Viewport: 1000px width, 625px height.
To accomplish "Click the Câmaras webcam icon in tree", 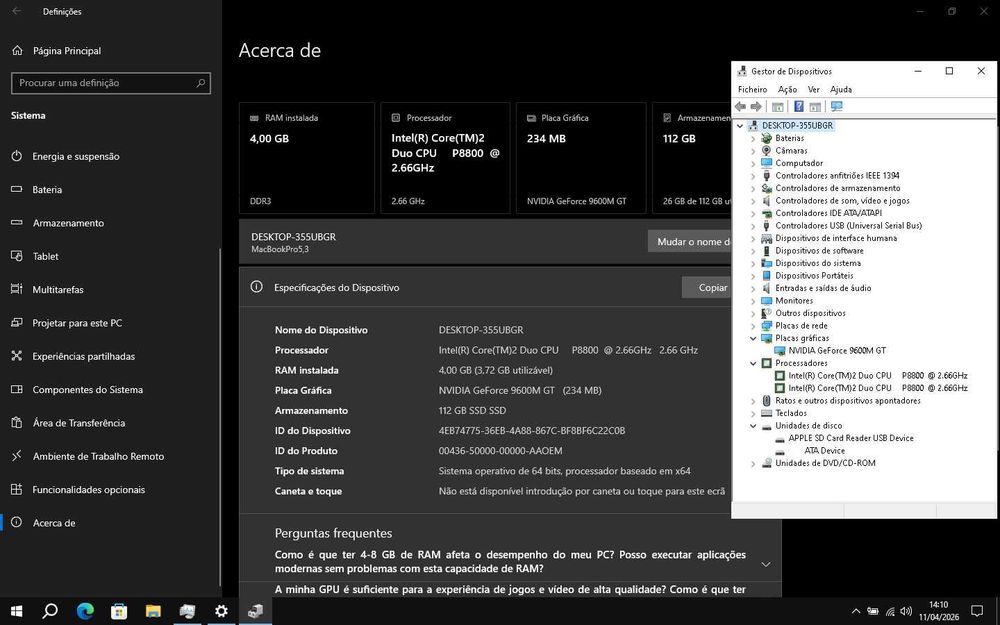I will point(767,151).
